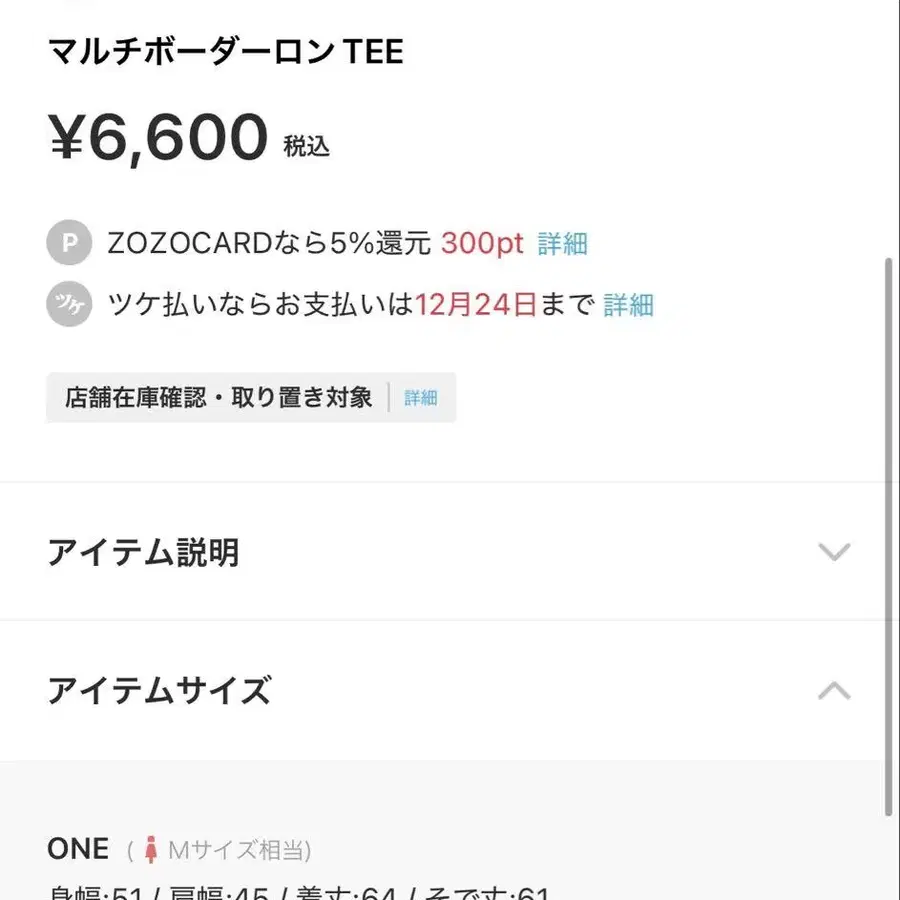Click the Mサイズ相当 size note

click(x=239, y=851)
